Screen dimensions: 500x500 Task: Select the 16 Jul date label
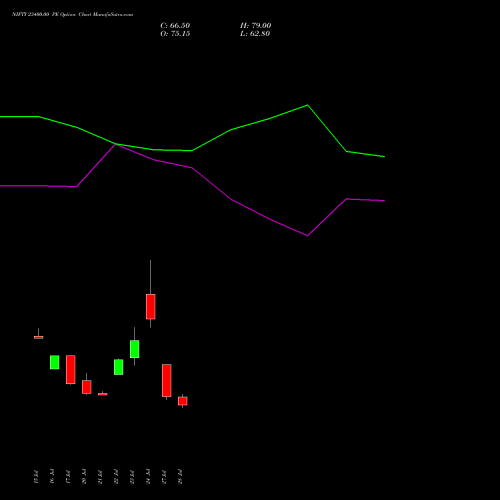52,477
